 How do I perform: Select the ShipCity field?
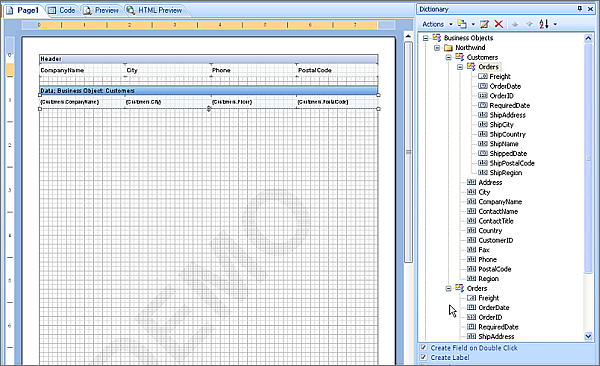pyautogui.click(x=502, y=124)
